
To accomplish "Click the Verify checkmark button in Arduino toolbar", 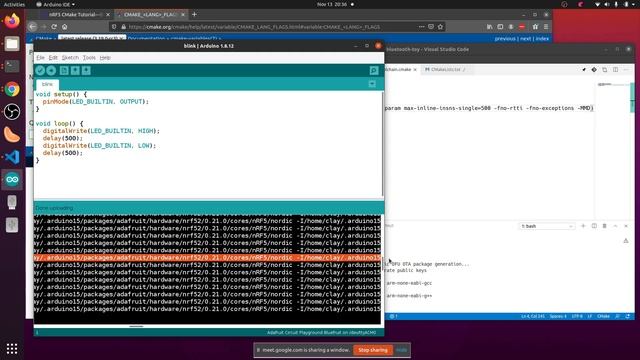I will click(40, 71).
